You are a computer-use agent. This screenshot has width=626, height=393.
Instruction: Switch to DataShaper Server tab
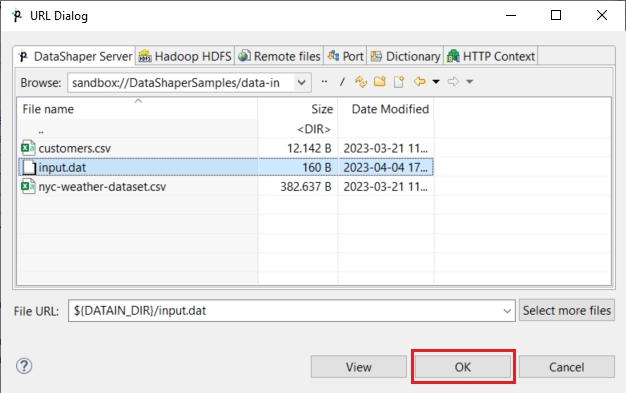coord(75,56)
